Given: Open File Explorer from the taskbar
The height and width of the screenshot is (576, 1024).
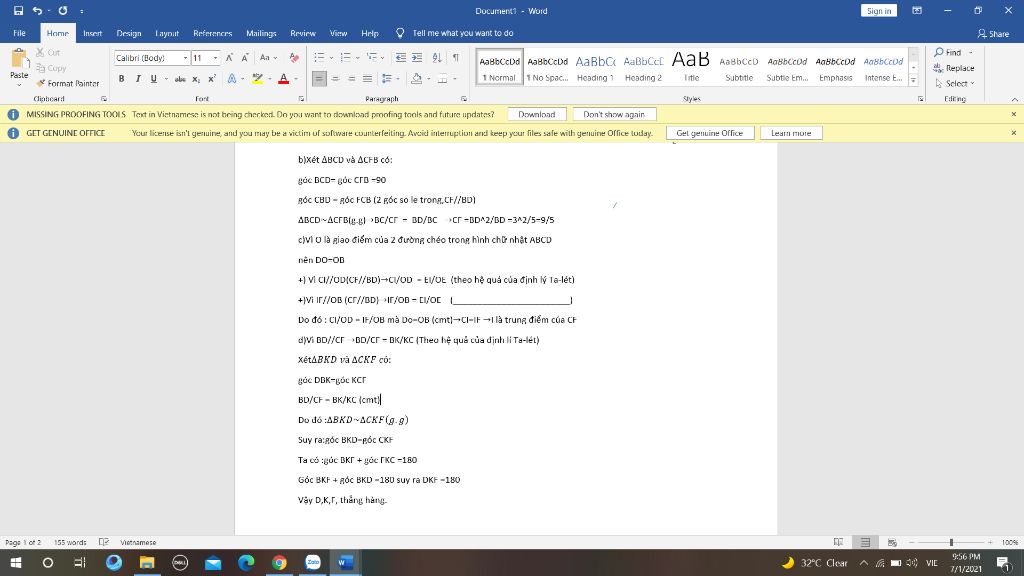Looking at the screenshot, I should [147, 562].
